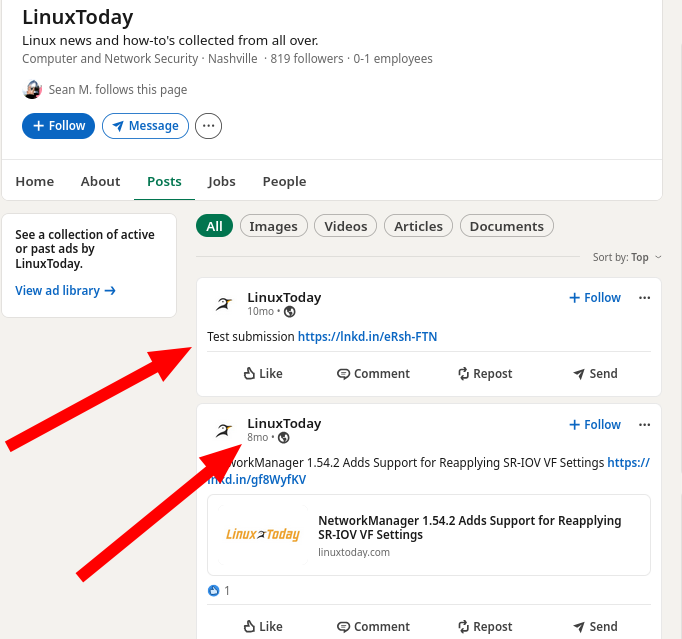The image size is (682, 639).
Task: Repost the NetworkManager post
Action: tap(485, 627)
